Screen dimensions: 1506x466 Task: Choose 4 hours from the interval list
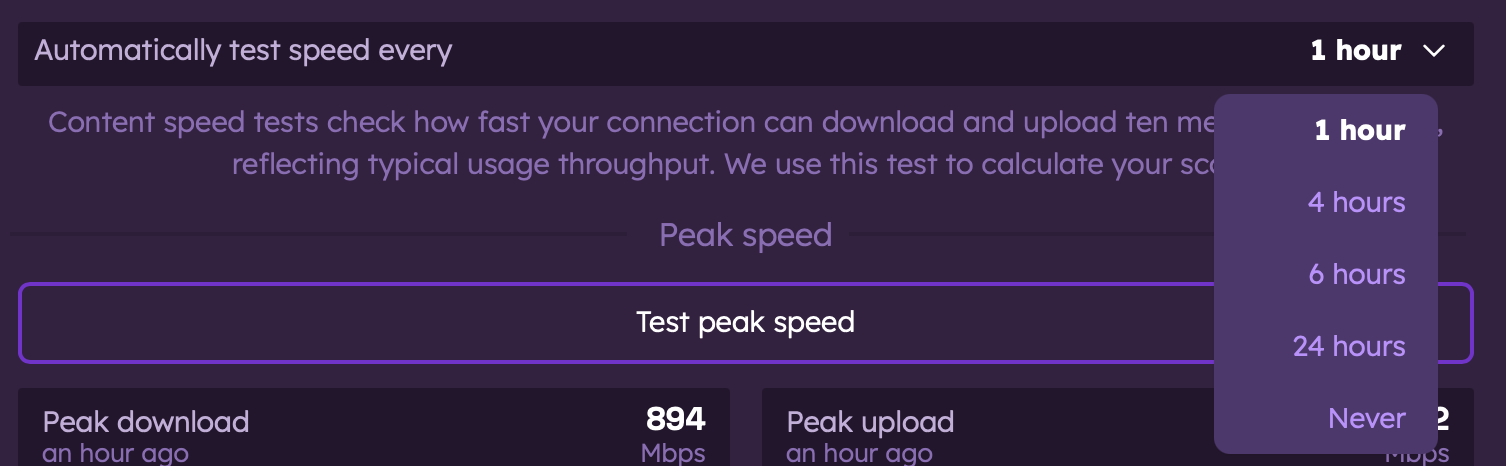point(1356,202)
